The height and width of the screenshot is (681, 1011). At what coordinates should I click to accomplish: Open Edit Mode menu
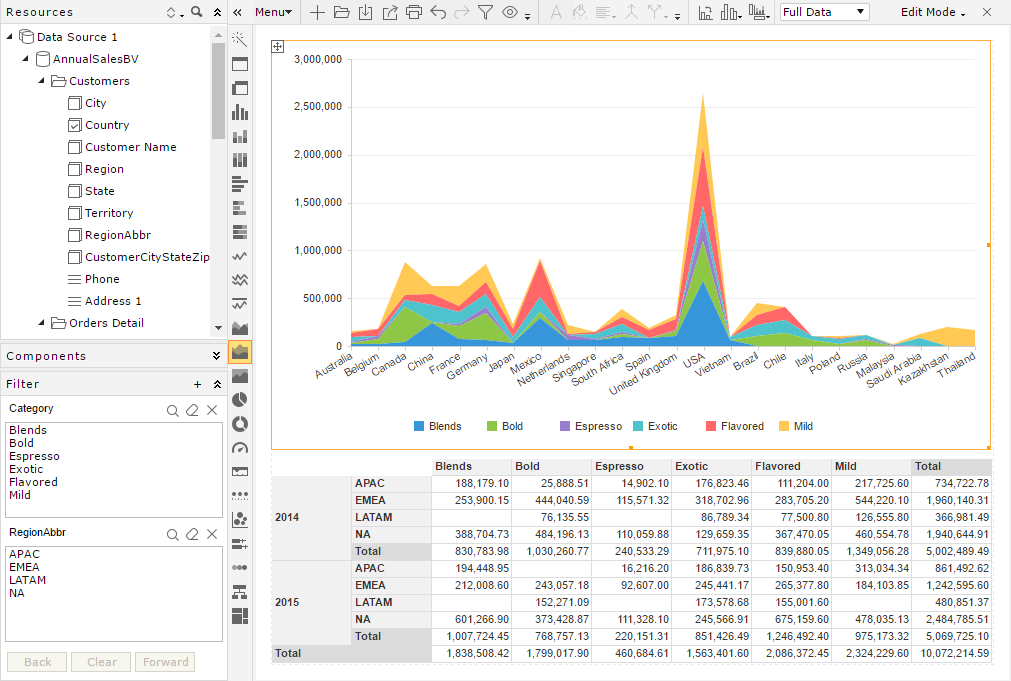(x=933, y=12)
